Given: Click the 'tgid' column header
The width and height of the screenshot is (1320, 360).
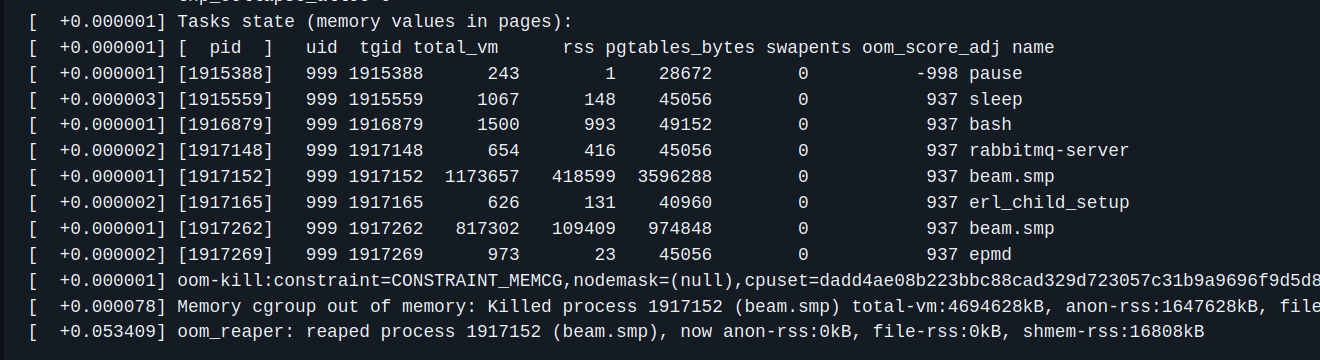Looking at the screenshot, I should 381,47.
